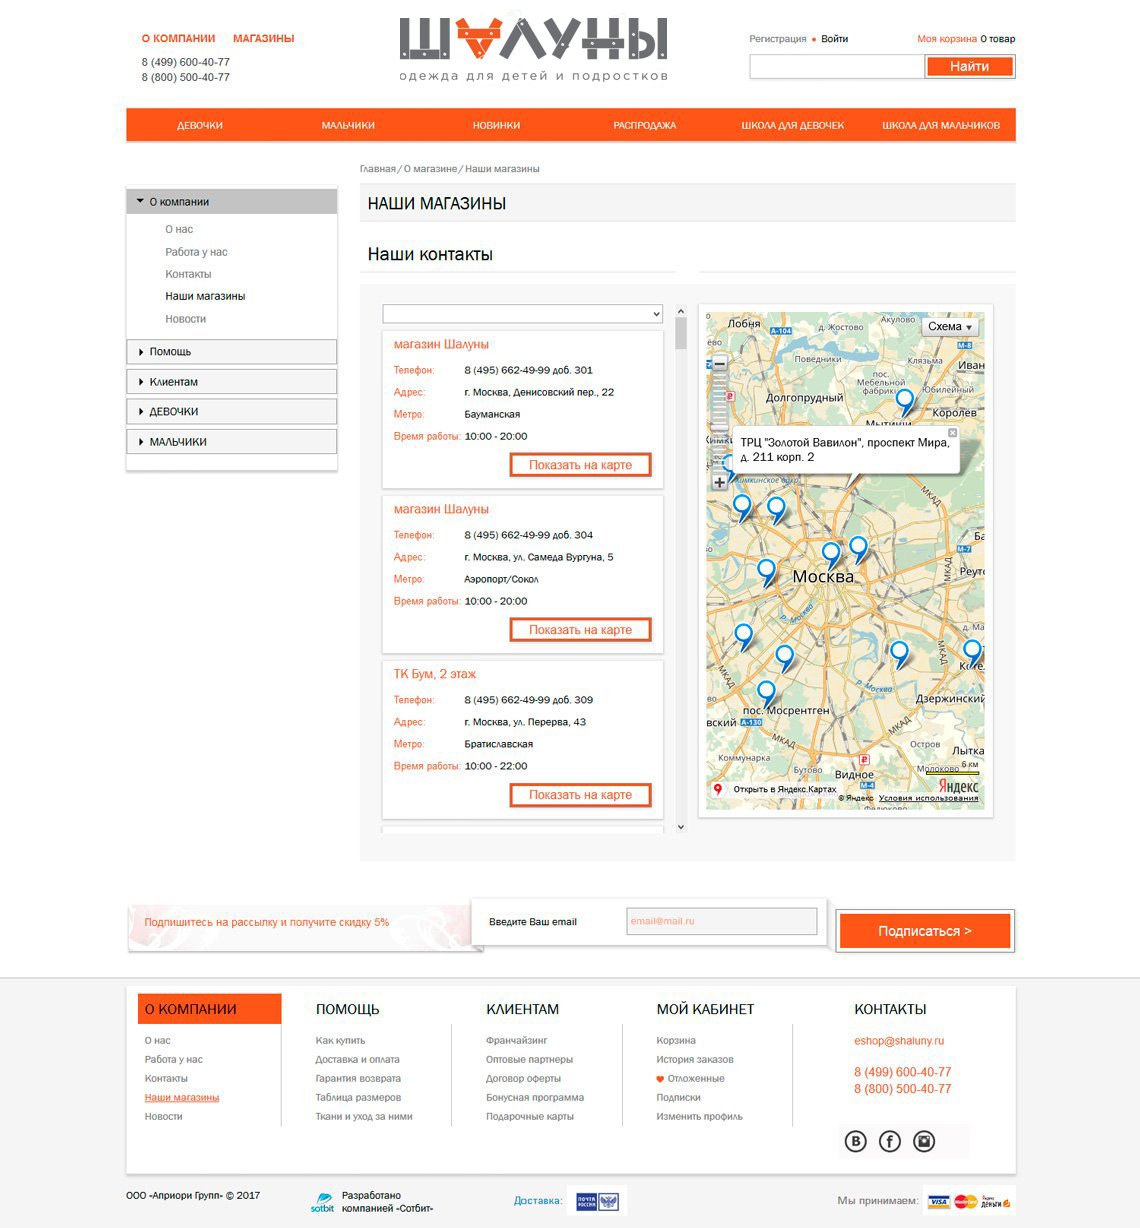Open the Facebook icon in footer
This screenshot has width=1140, height=1228.
tap(890, 1141)
